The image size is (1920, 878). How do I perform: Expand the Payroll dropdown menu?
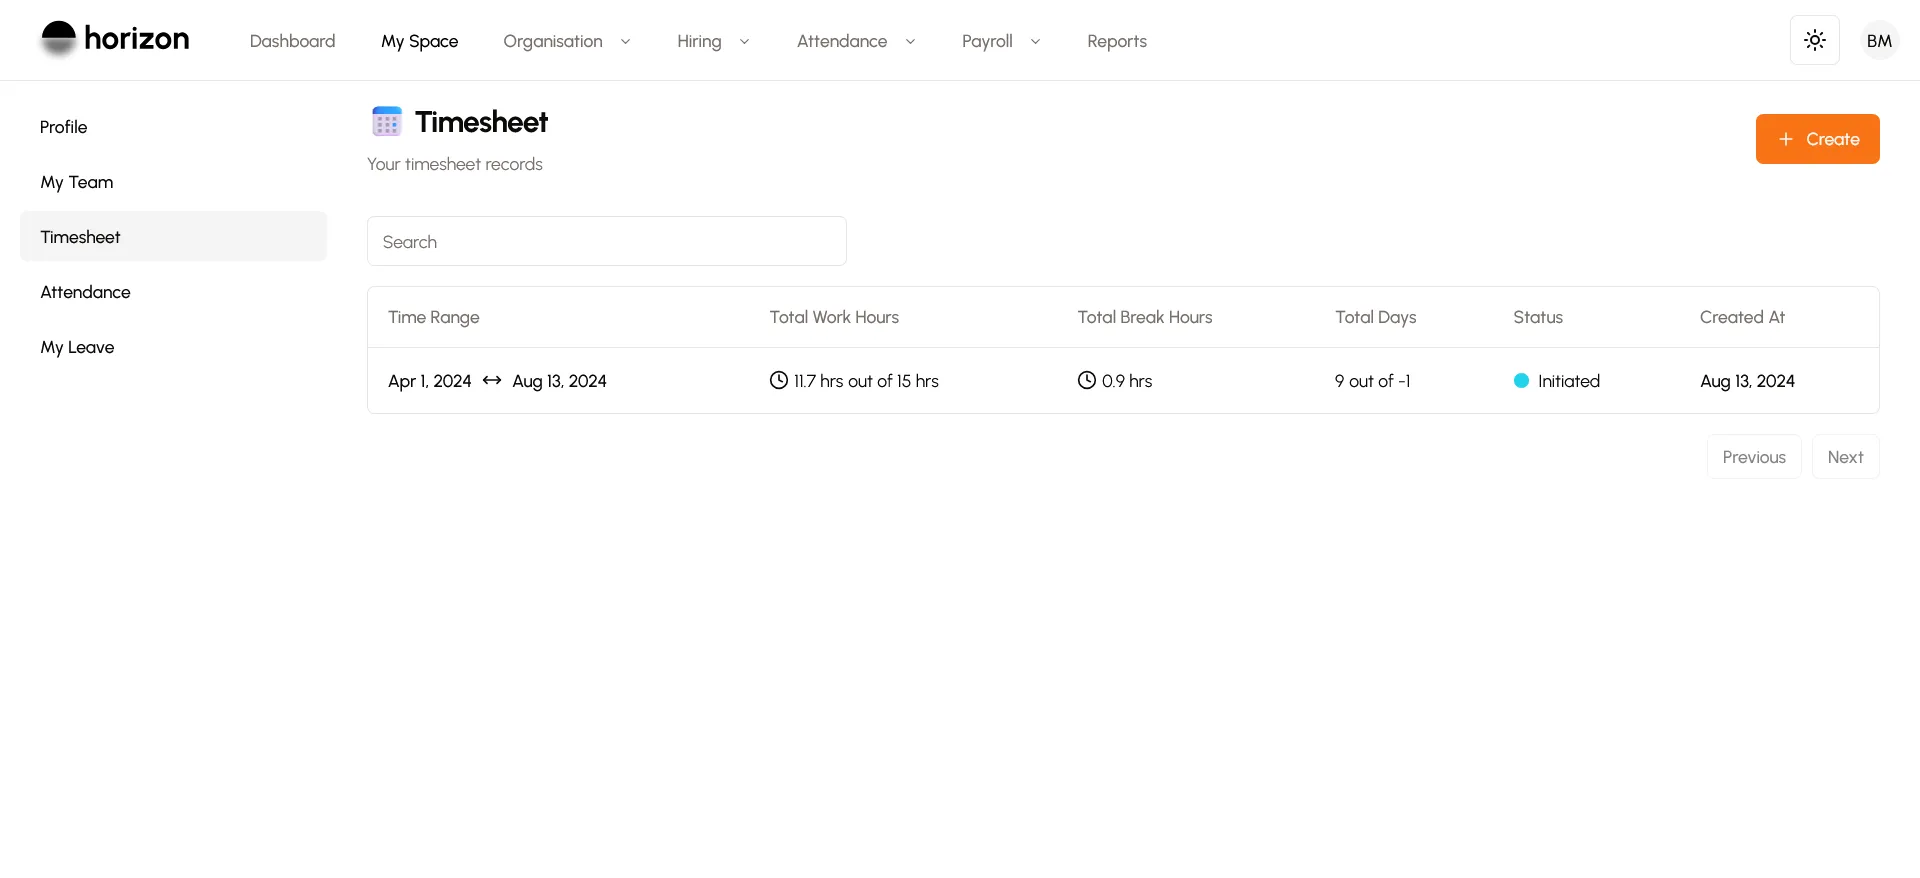click(1001, 41)
